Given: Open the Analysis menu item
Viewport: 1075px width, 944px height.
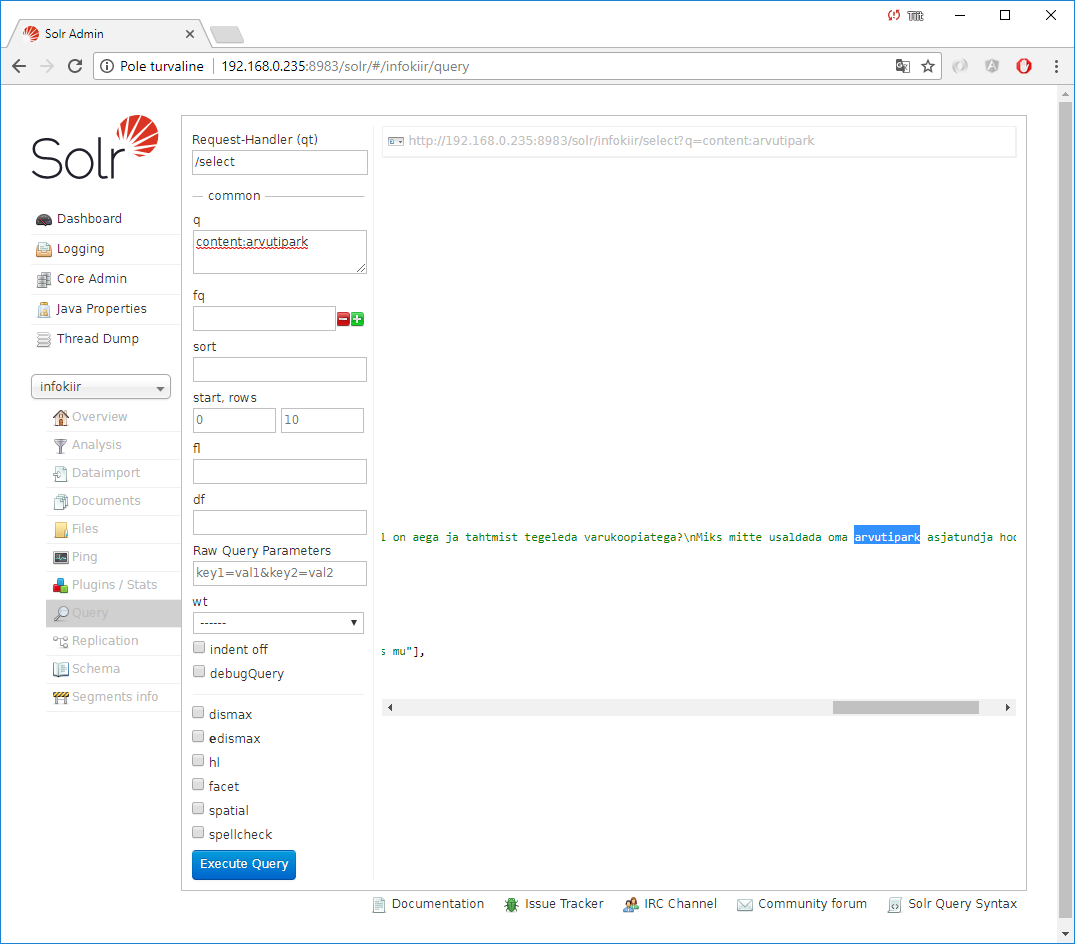Looking at the screenshot, I should [96, 445].
